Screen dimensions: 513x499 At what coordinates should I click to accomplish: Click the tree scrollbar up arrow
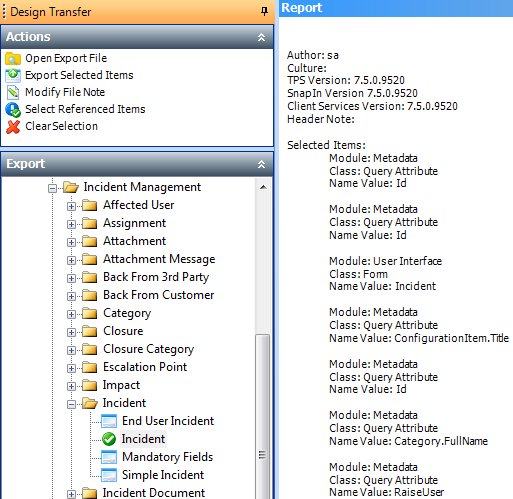tap(263, 187)
